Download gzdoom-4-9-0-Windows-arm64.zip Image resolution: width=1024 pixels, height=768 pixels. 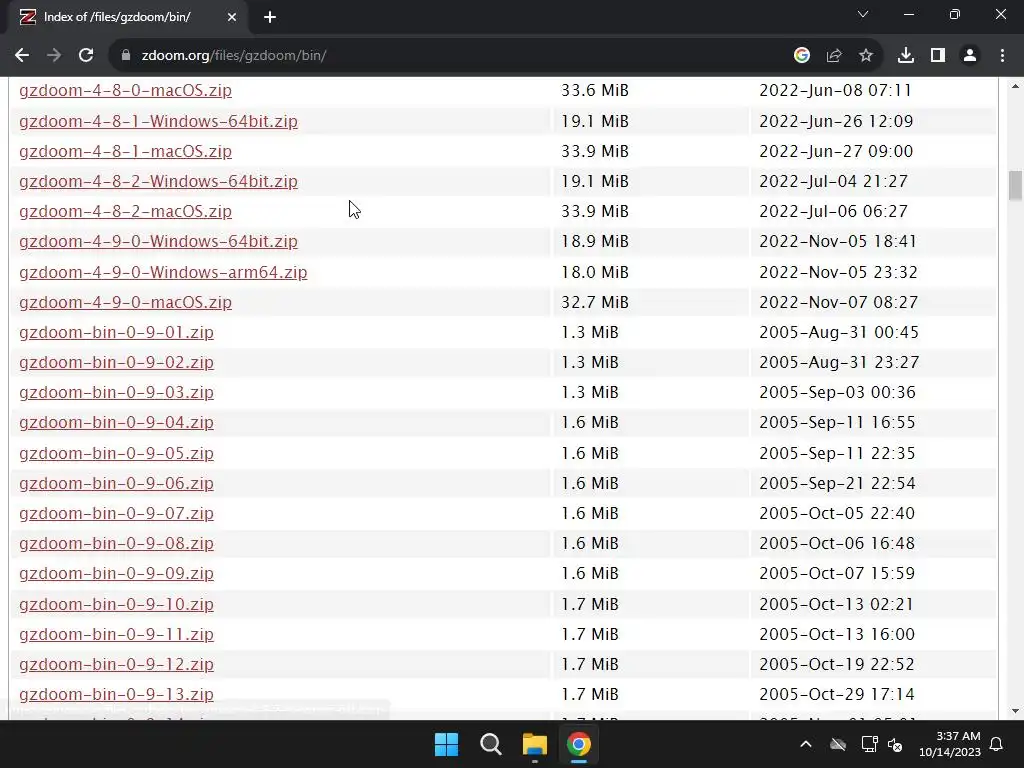(163, 272)
